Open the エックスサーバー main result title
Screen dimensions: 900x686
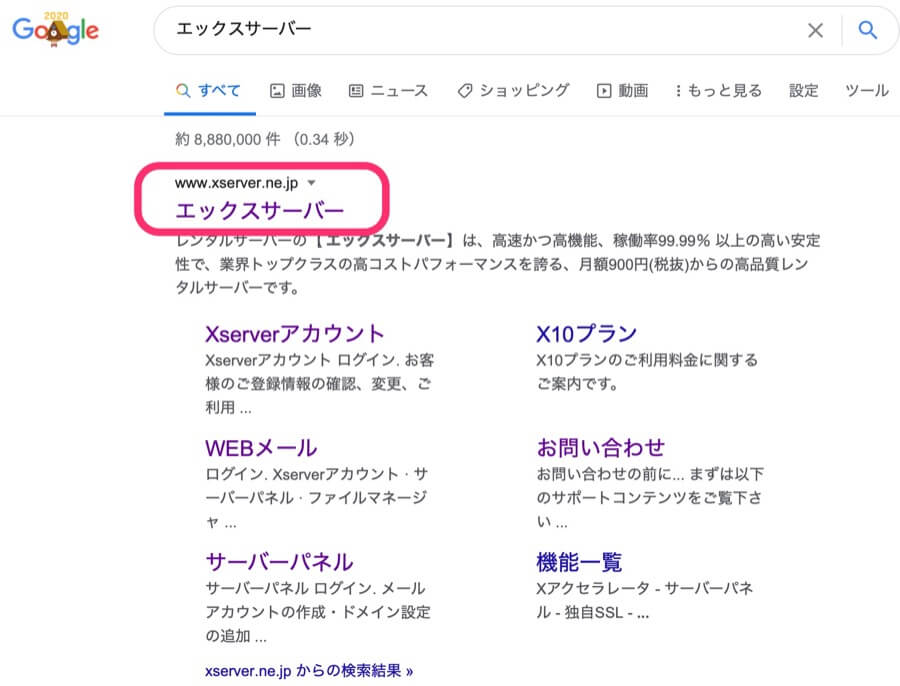pyautogui.click(x=259, y=211)
